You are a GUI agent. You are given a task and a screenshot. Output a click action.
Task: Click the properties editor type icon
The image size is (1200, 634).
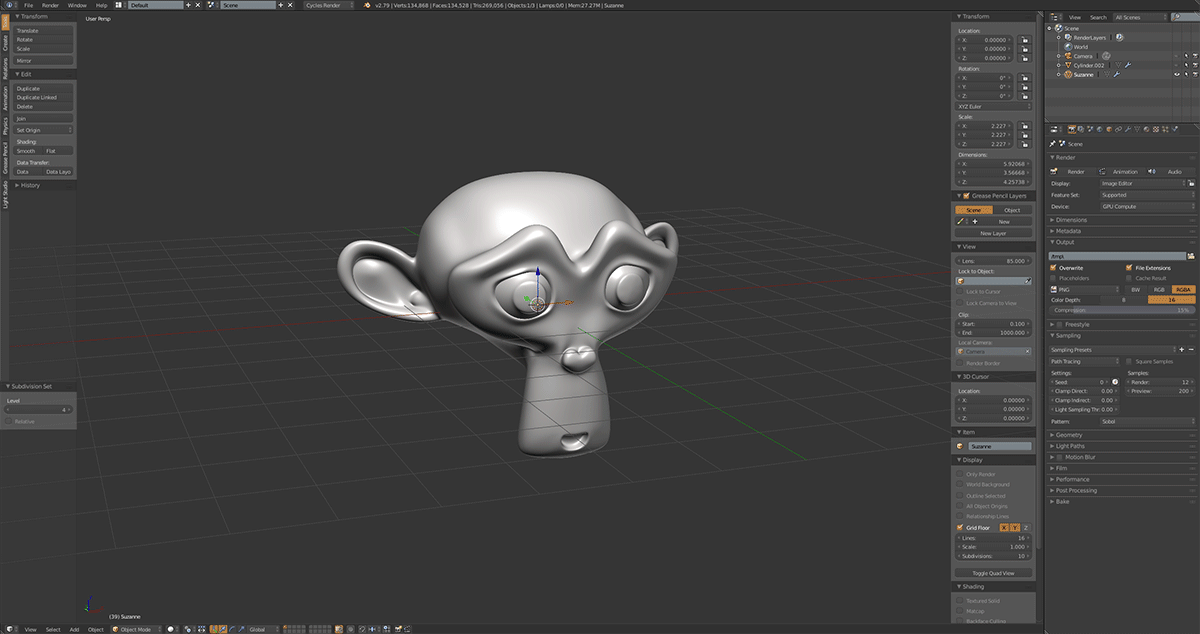point(1054,129)
